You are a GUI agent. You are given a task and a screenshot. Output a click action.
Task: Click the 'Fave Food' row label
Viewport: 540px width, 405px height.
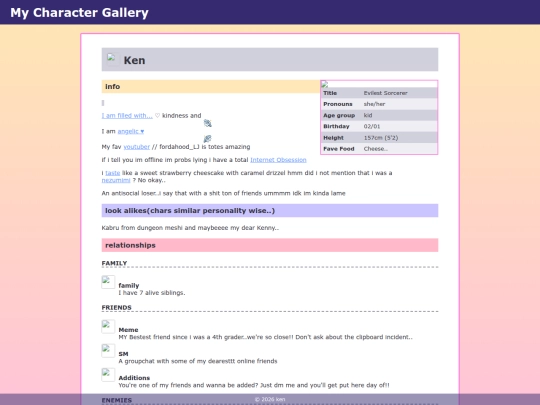click(x=339, y=149)
